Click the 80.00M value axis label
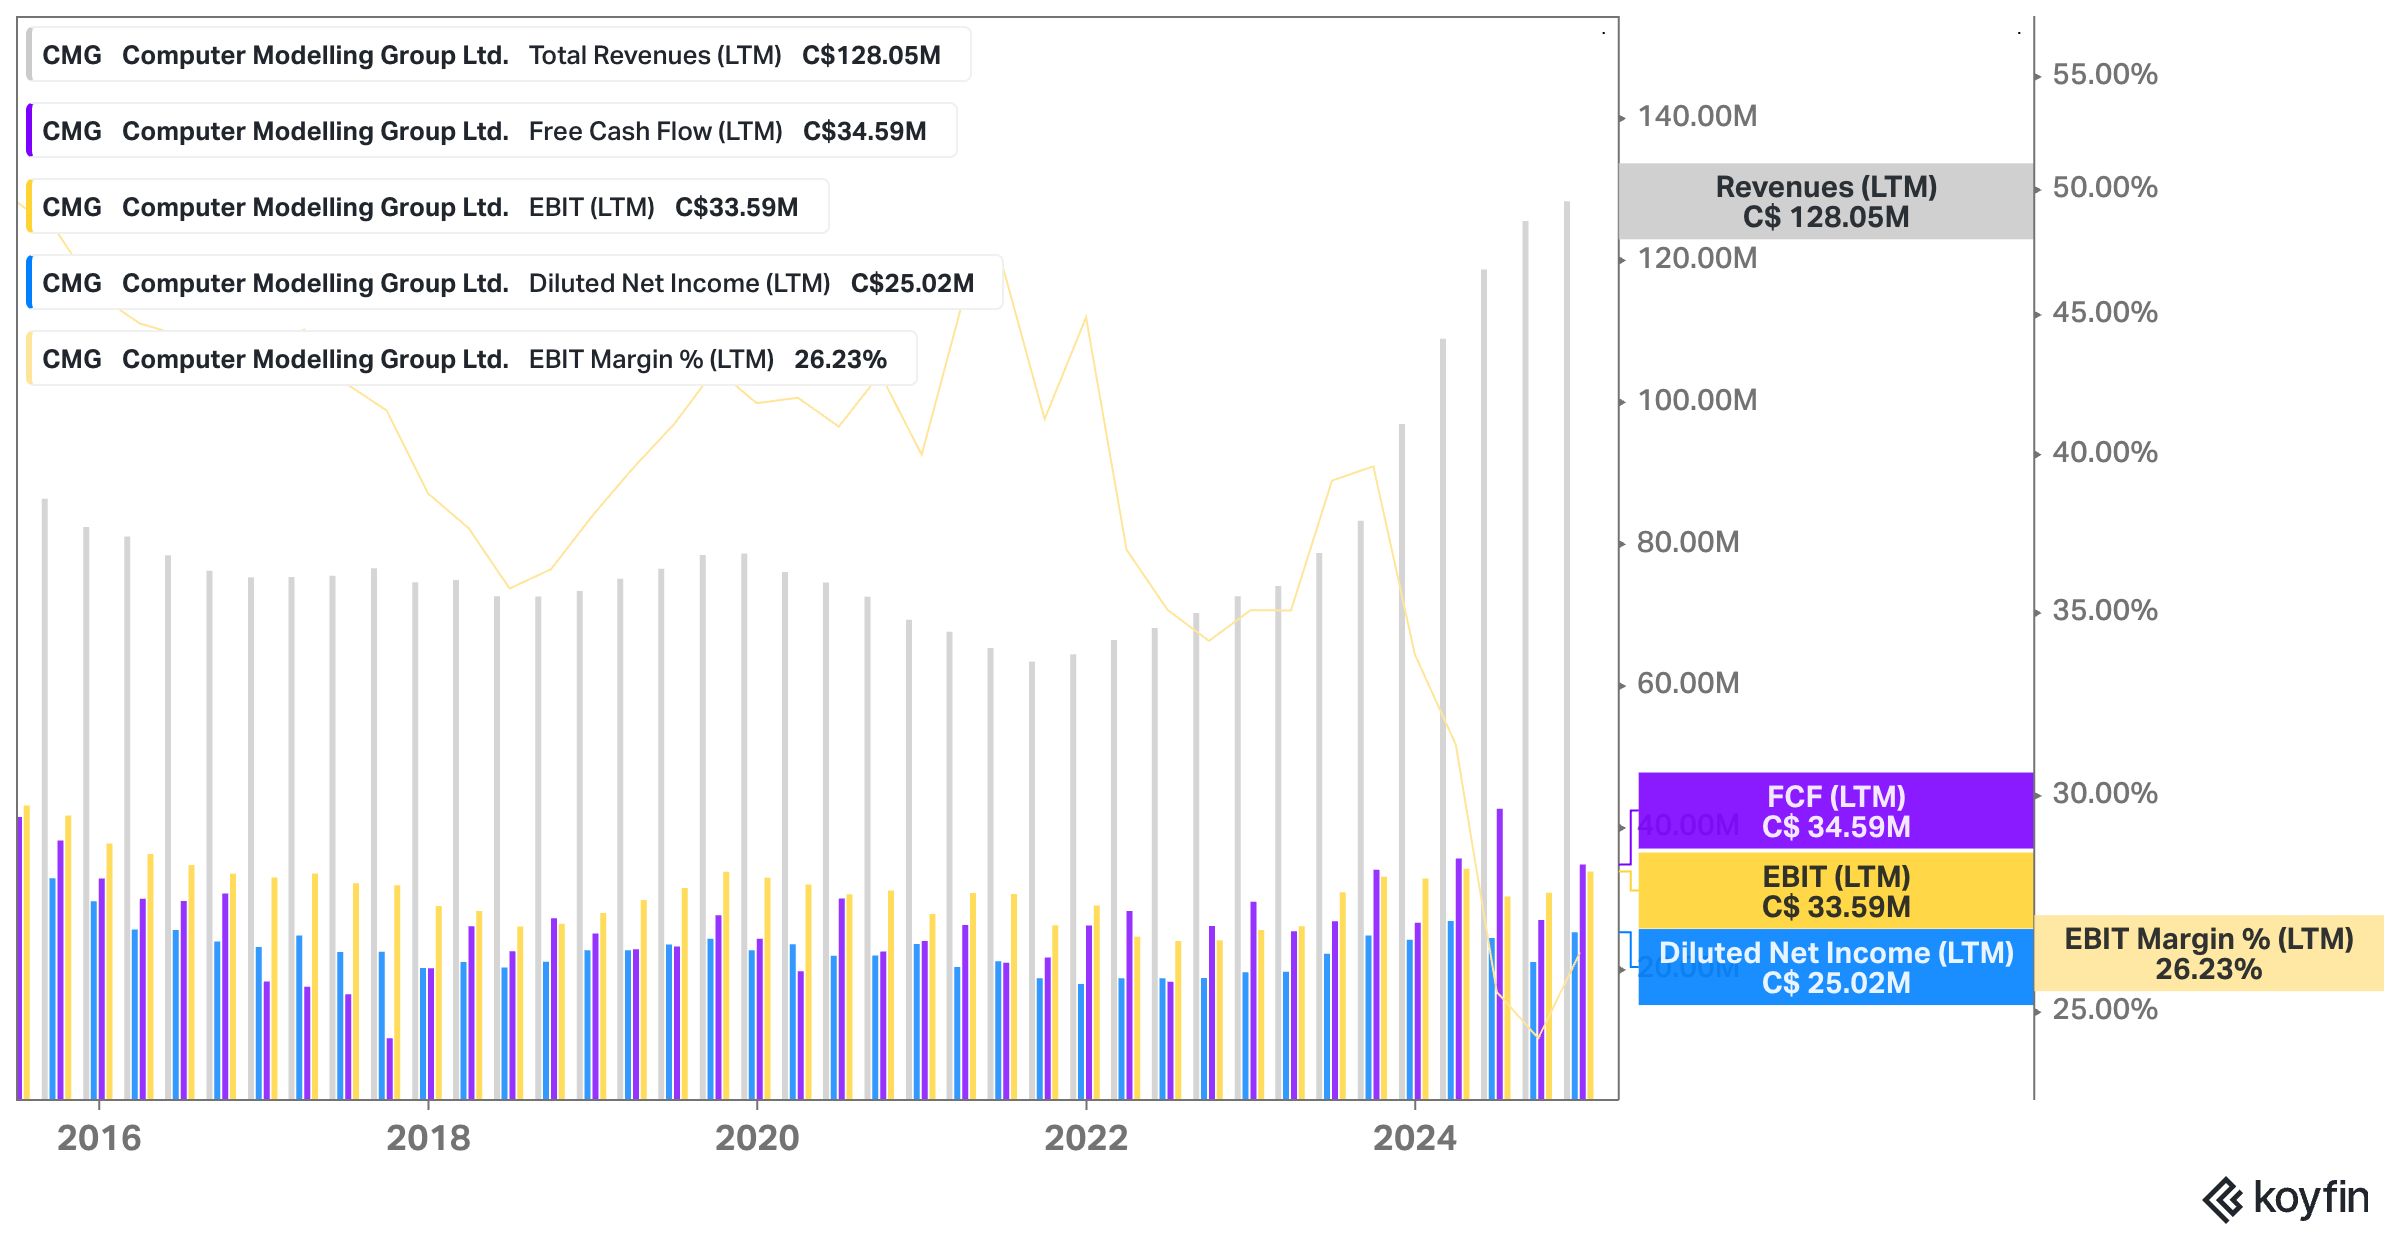The image size is (2400, 1240). 1688,542
